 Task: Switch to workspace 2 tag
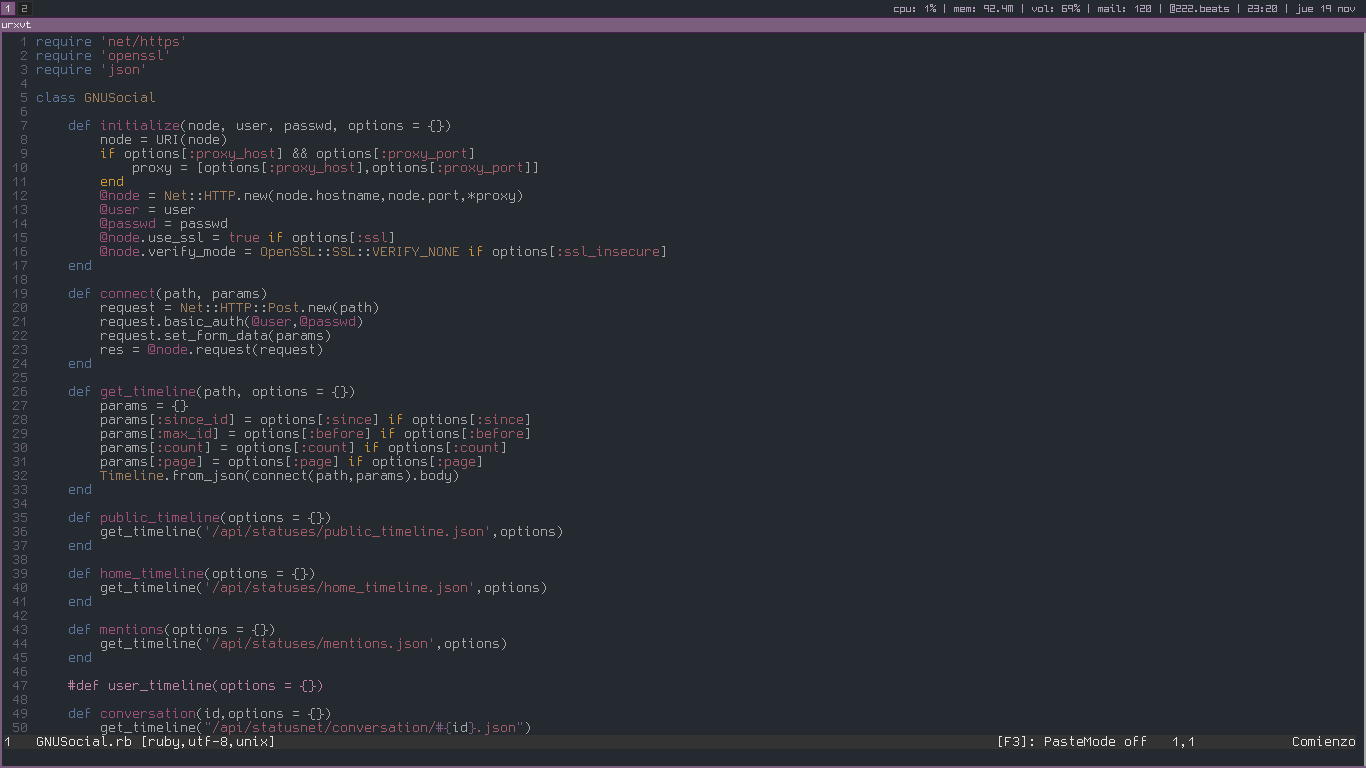[24, 8]
